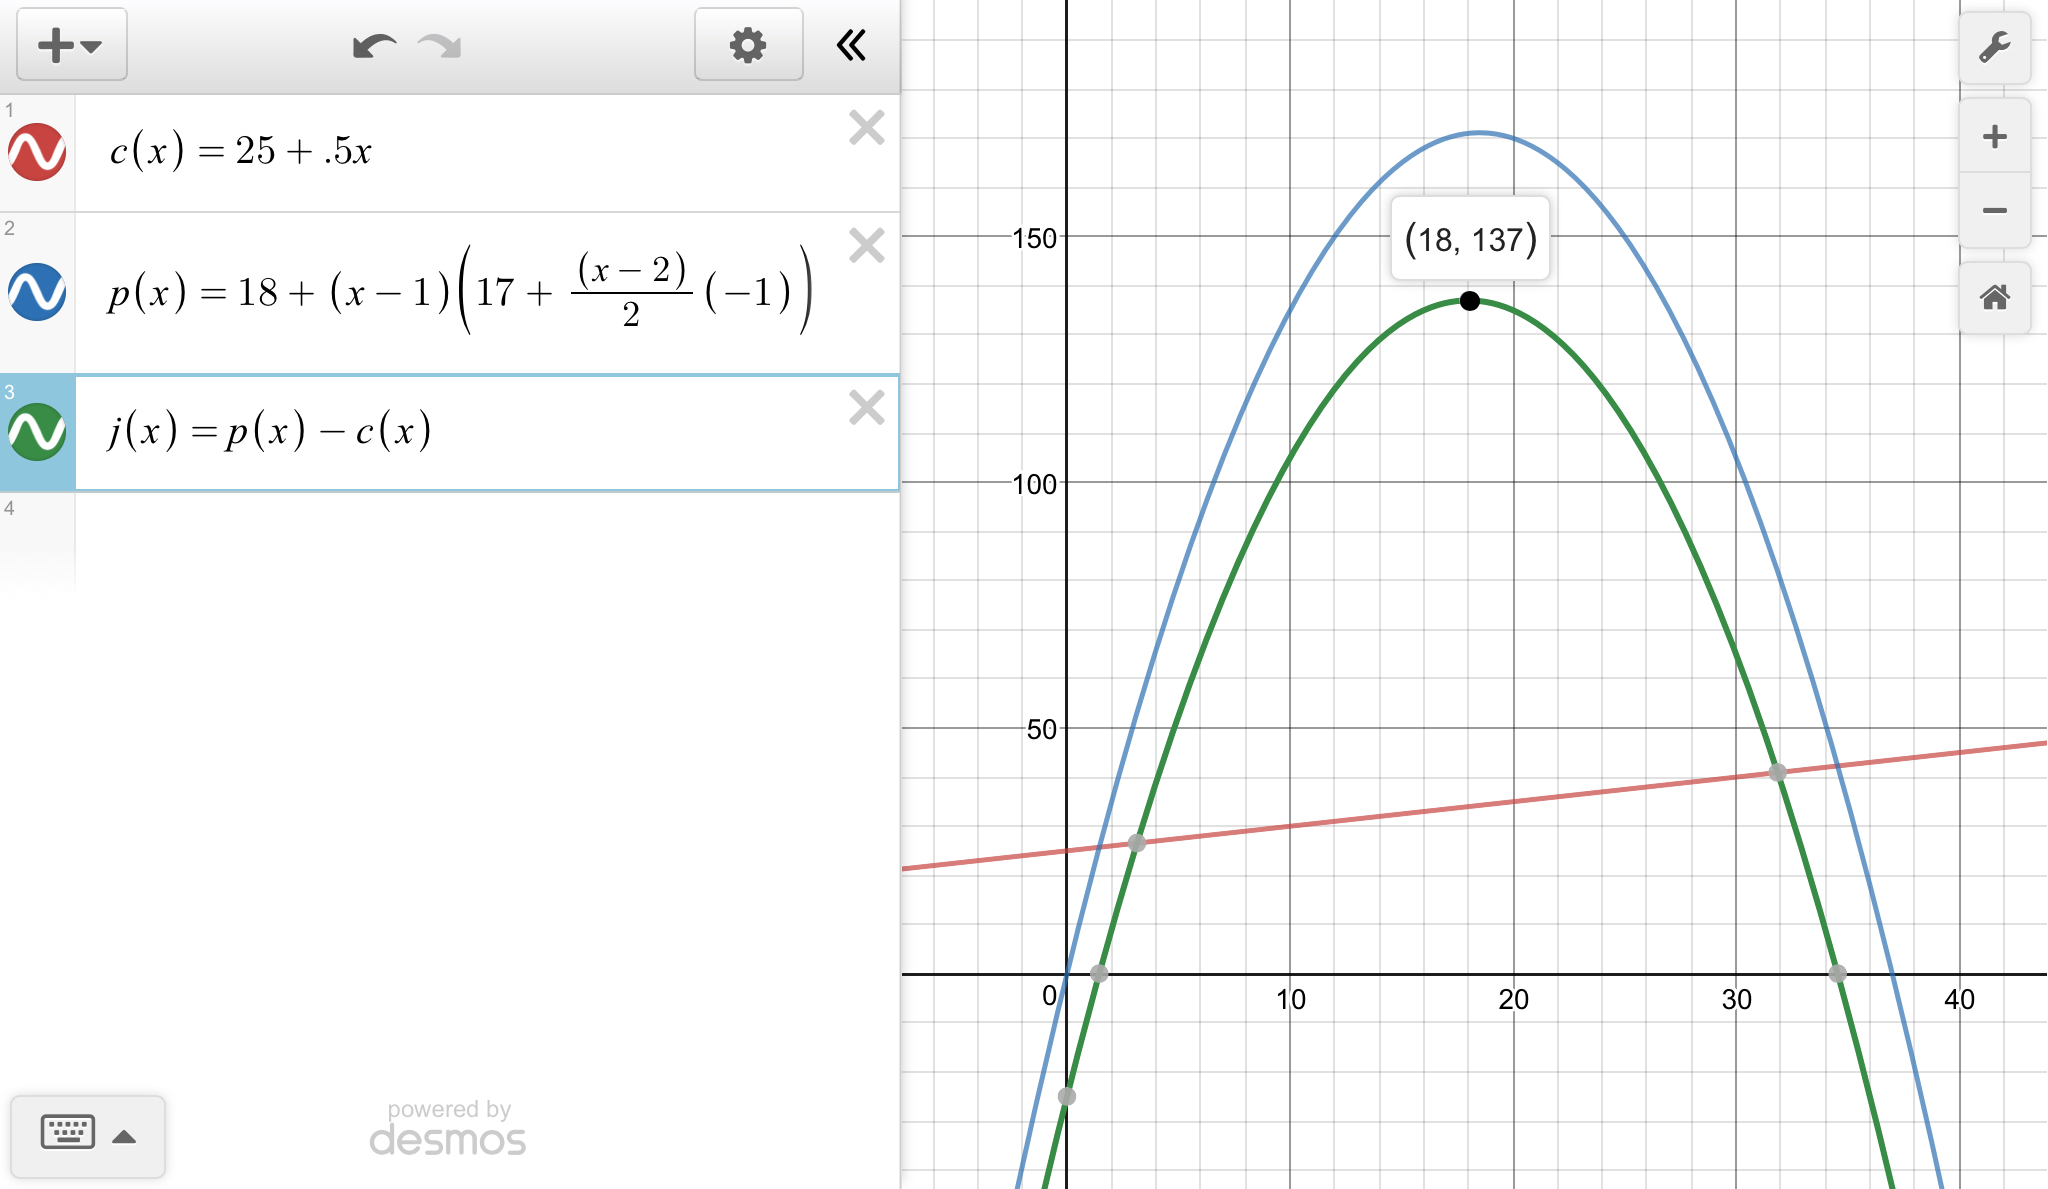Screen dimensions: 2048x1189
Task: Open the graph settings gear
Action: coord(748,45)
